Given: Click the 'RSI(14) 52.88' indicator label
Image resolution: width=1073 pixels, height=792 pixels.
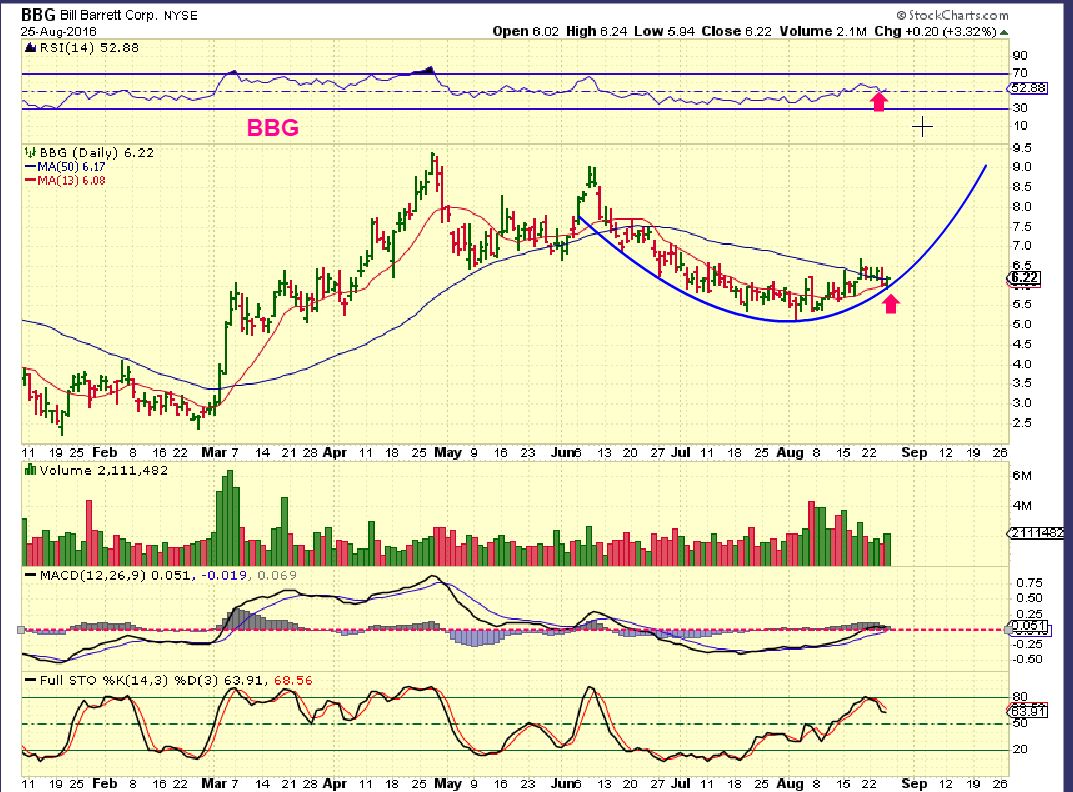Looking at the screenshot, I should tap(89, 48).
